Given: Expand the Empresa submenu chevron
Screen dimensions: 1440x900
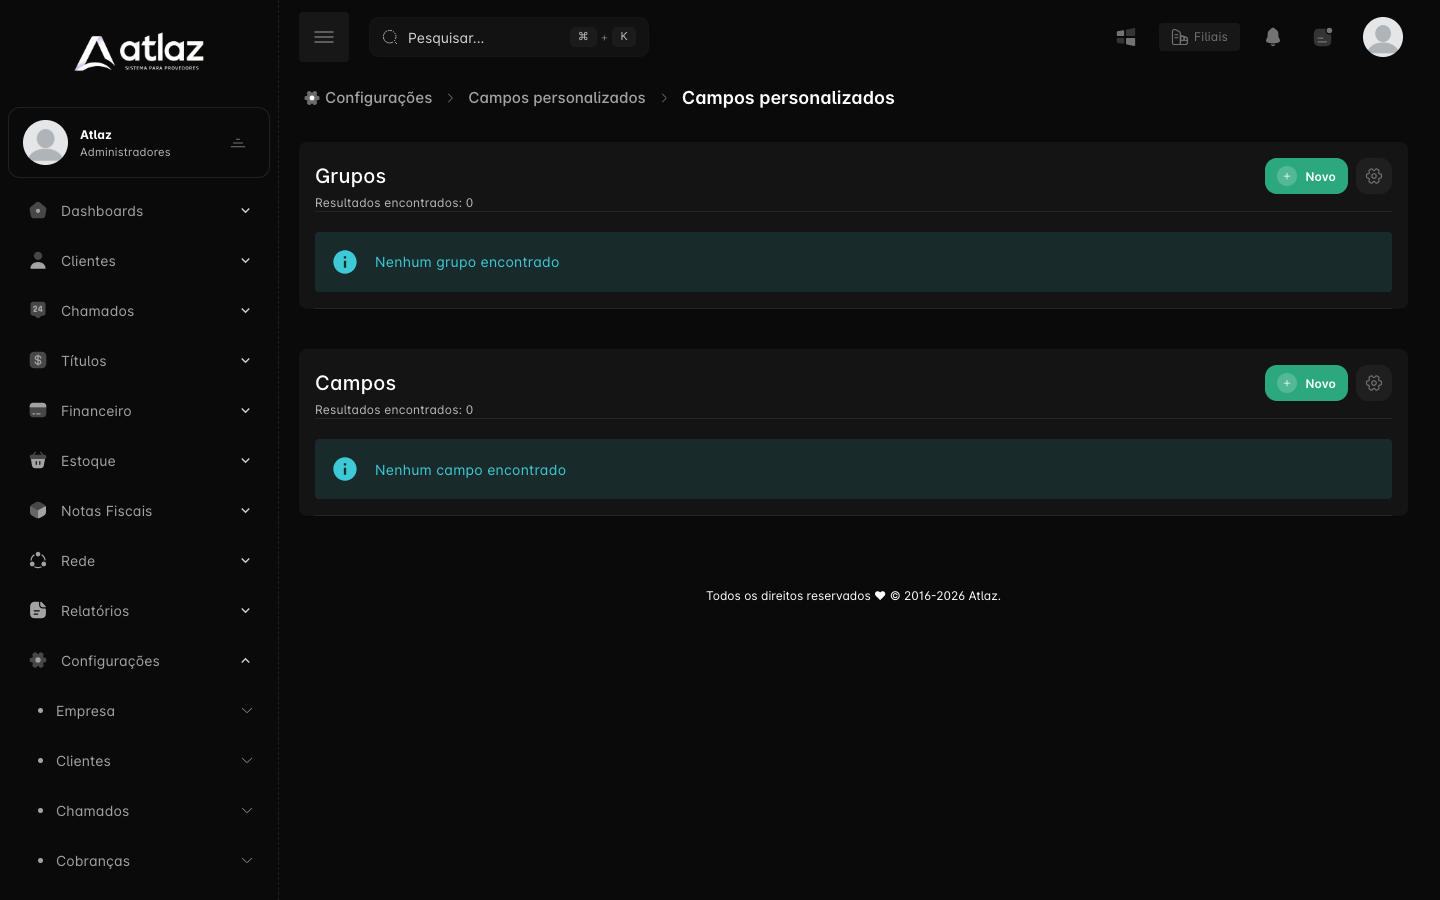Looking at the screenshot, I should point(247,710).
